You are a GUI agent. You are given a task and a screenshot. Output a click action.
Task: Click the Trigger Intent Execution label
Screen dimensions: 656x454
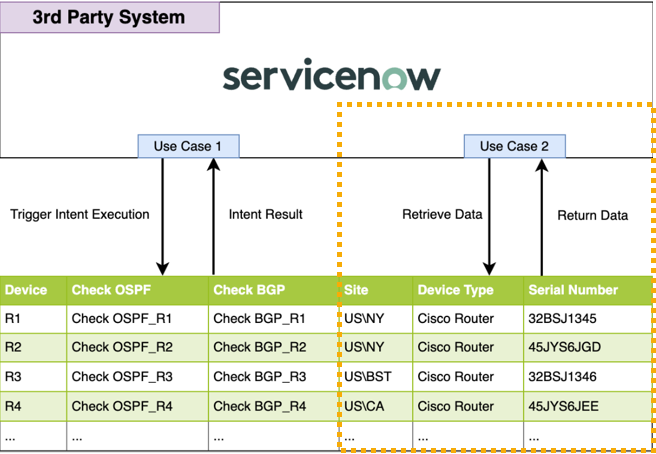[x=80, y=214]
